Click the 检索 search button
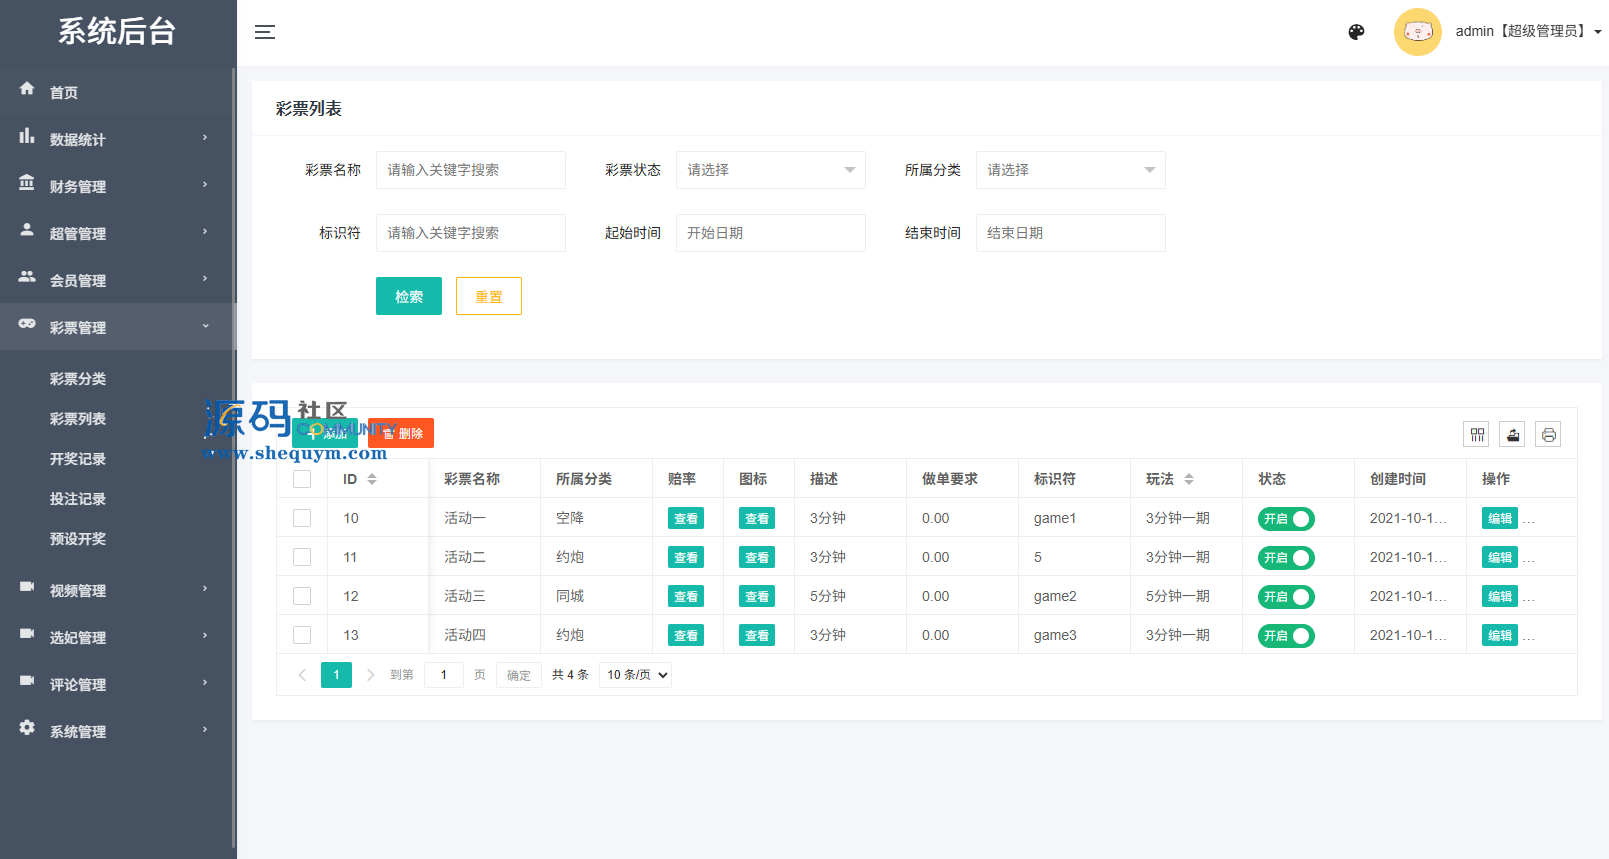Viewport: 1609px width, 859px height. (x=408, y=296)
